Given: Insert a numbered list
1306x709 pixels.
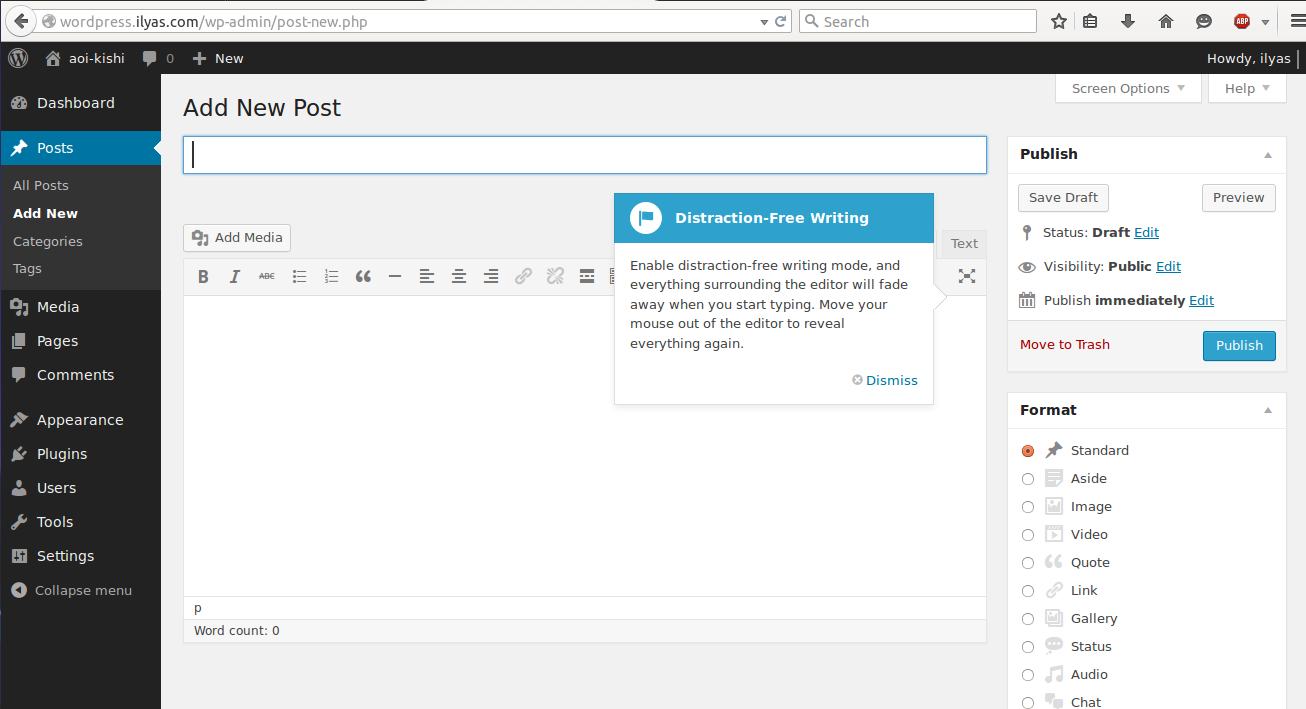Looking at the screenshot, I should (x=331, y=277).
